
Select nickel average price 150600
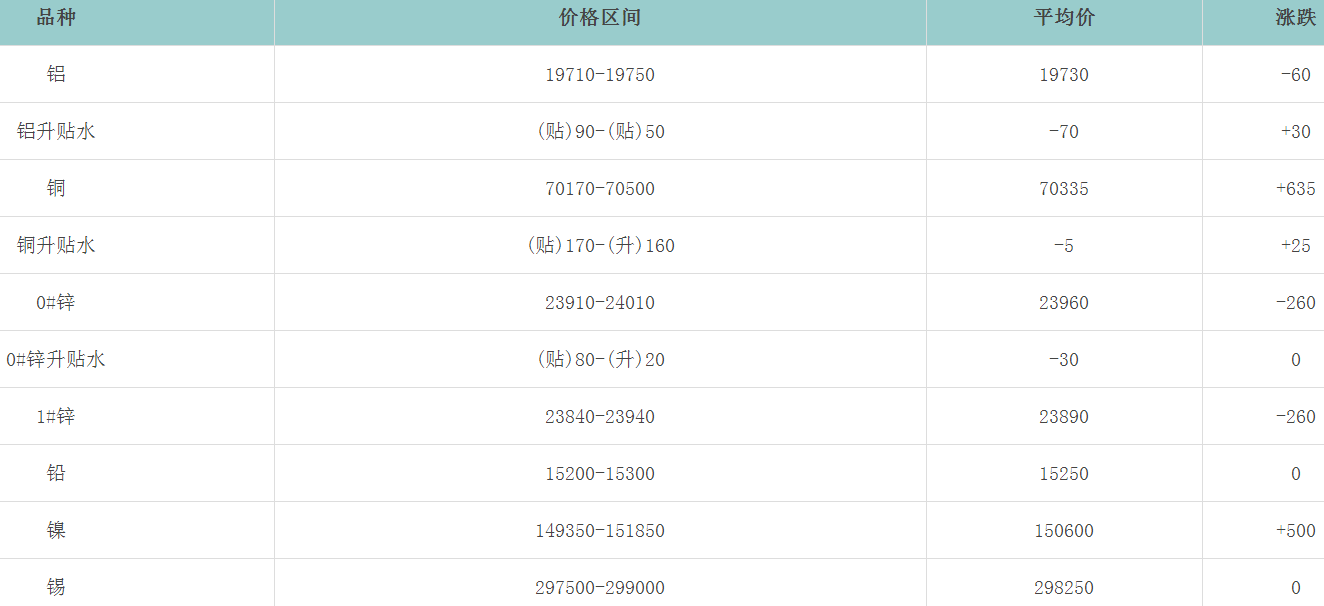tap(1064, 531)
